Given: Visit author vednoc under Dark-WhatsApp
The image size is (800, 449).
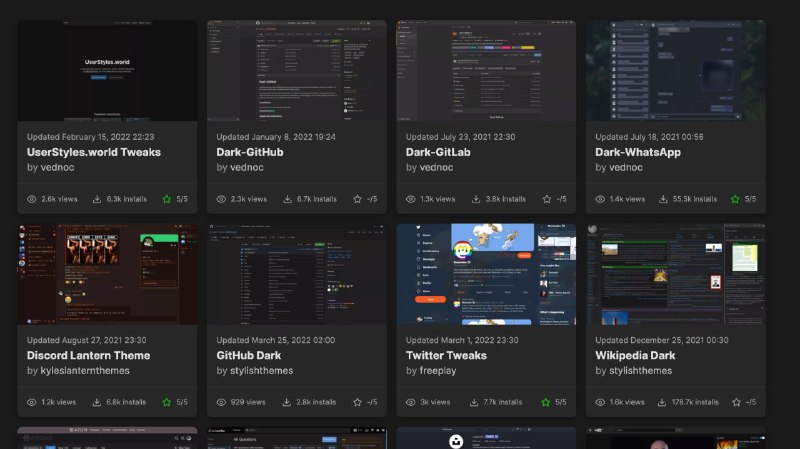Looking at the screenshot, I should click(x=626, y=167).
